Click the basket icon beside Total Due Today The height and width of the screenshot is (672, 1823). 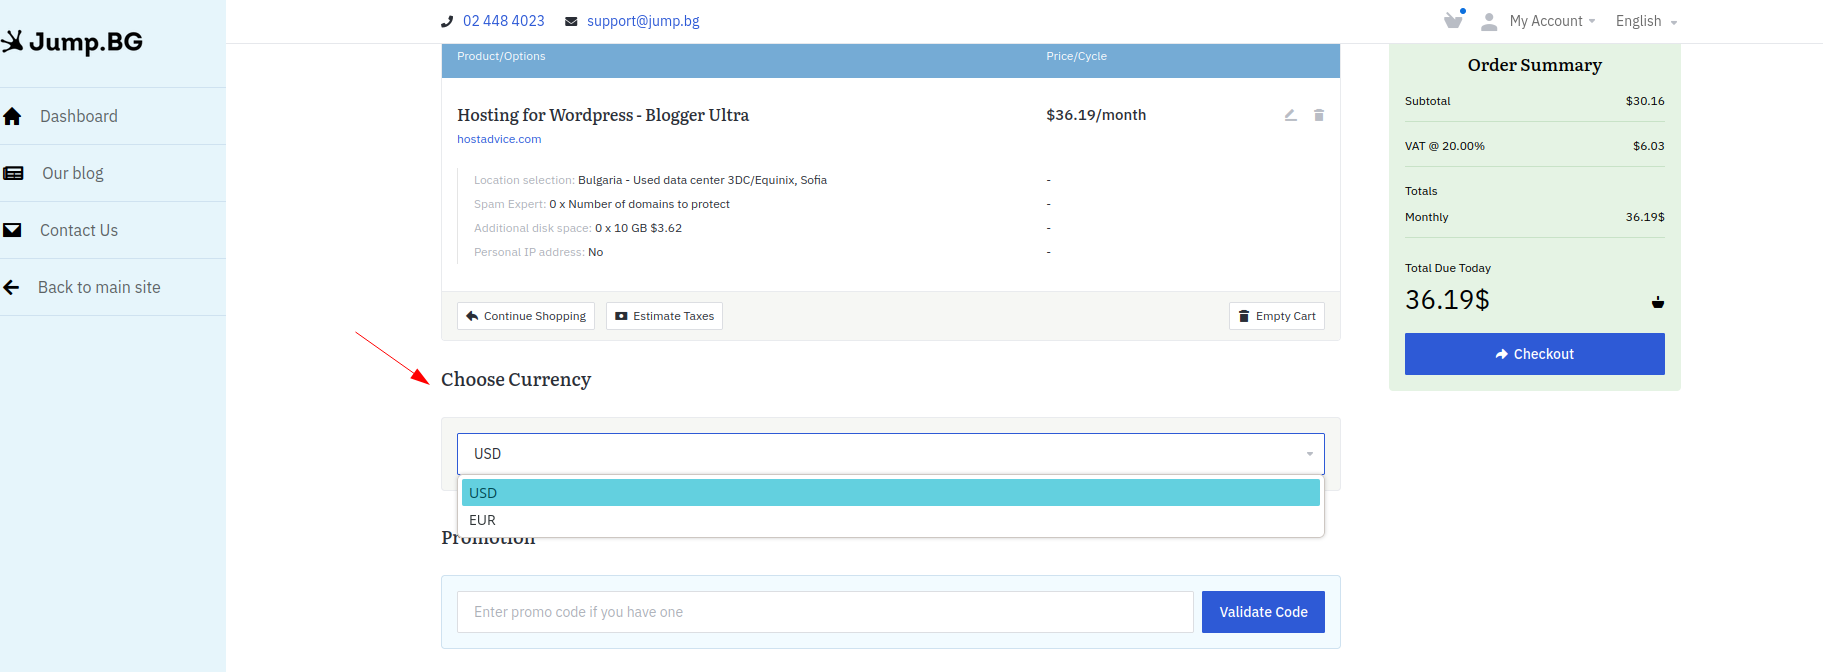pos(1658,301)
